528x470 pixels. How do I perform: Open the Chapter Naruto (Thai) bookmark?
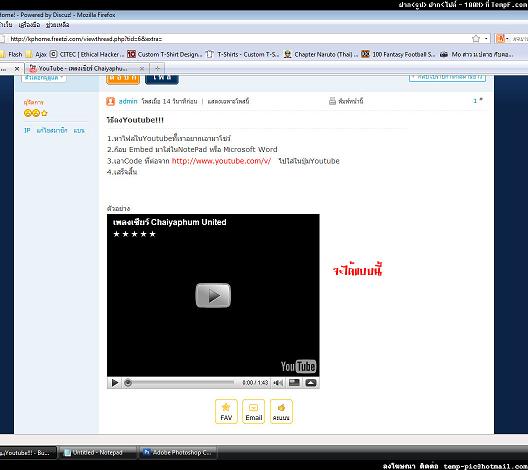click(x=321, y=54)
